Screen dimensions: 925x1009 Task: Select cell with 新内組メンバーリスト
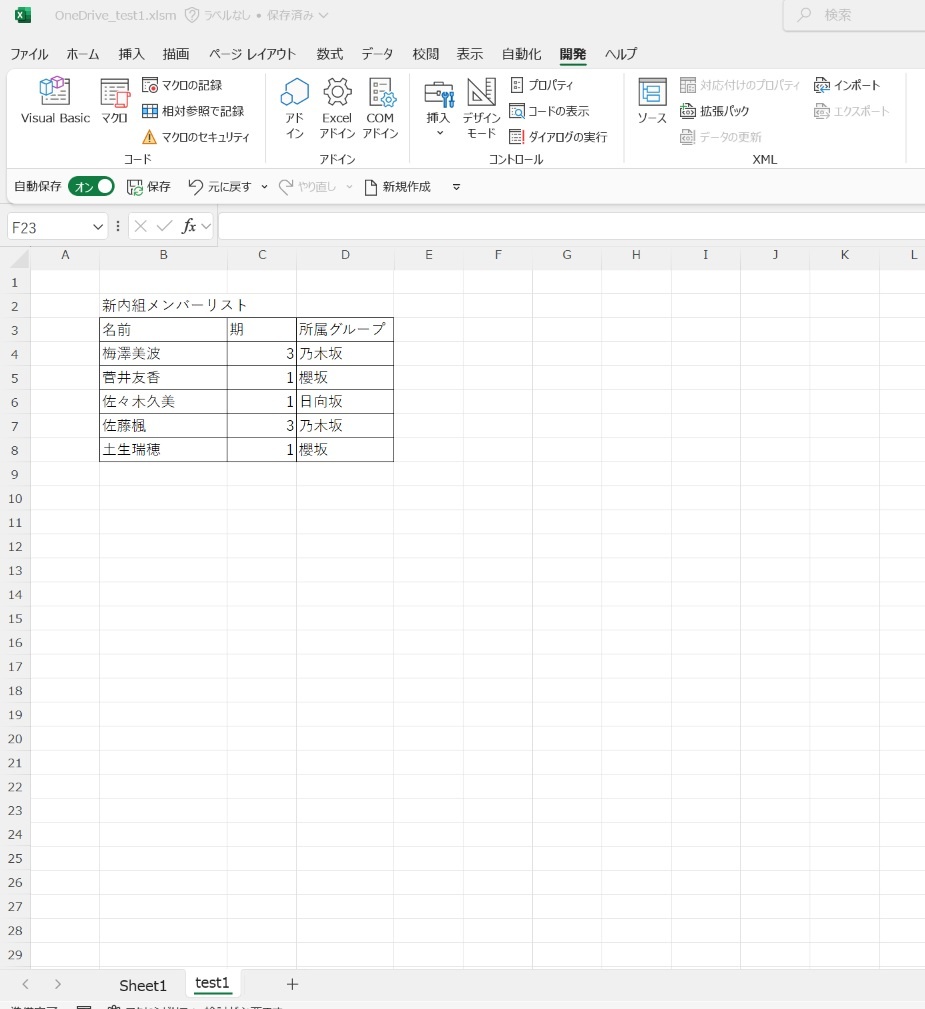point(164,306)
